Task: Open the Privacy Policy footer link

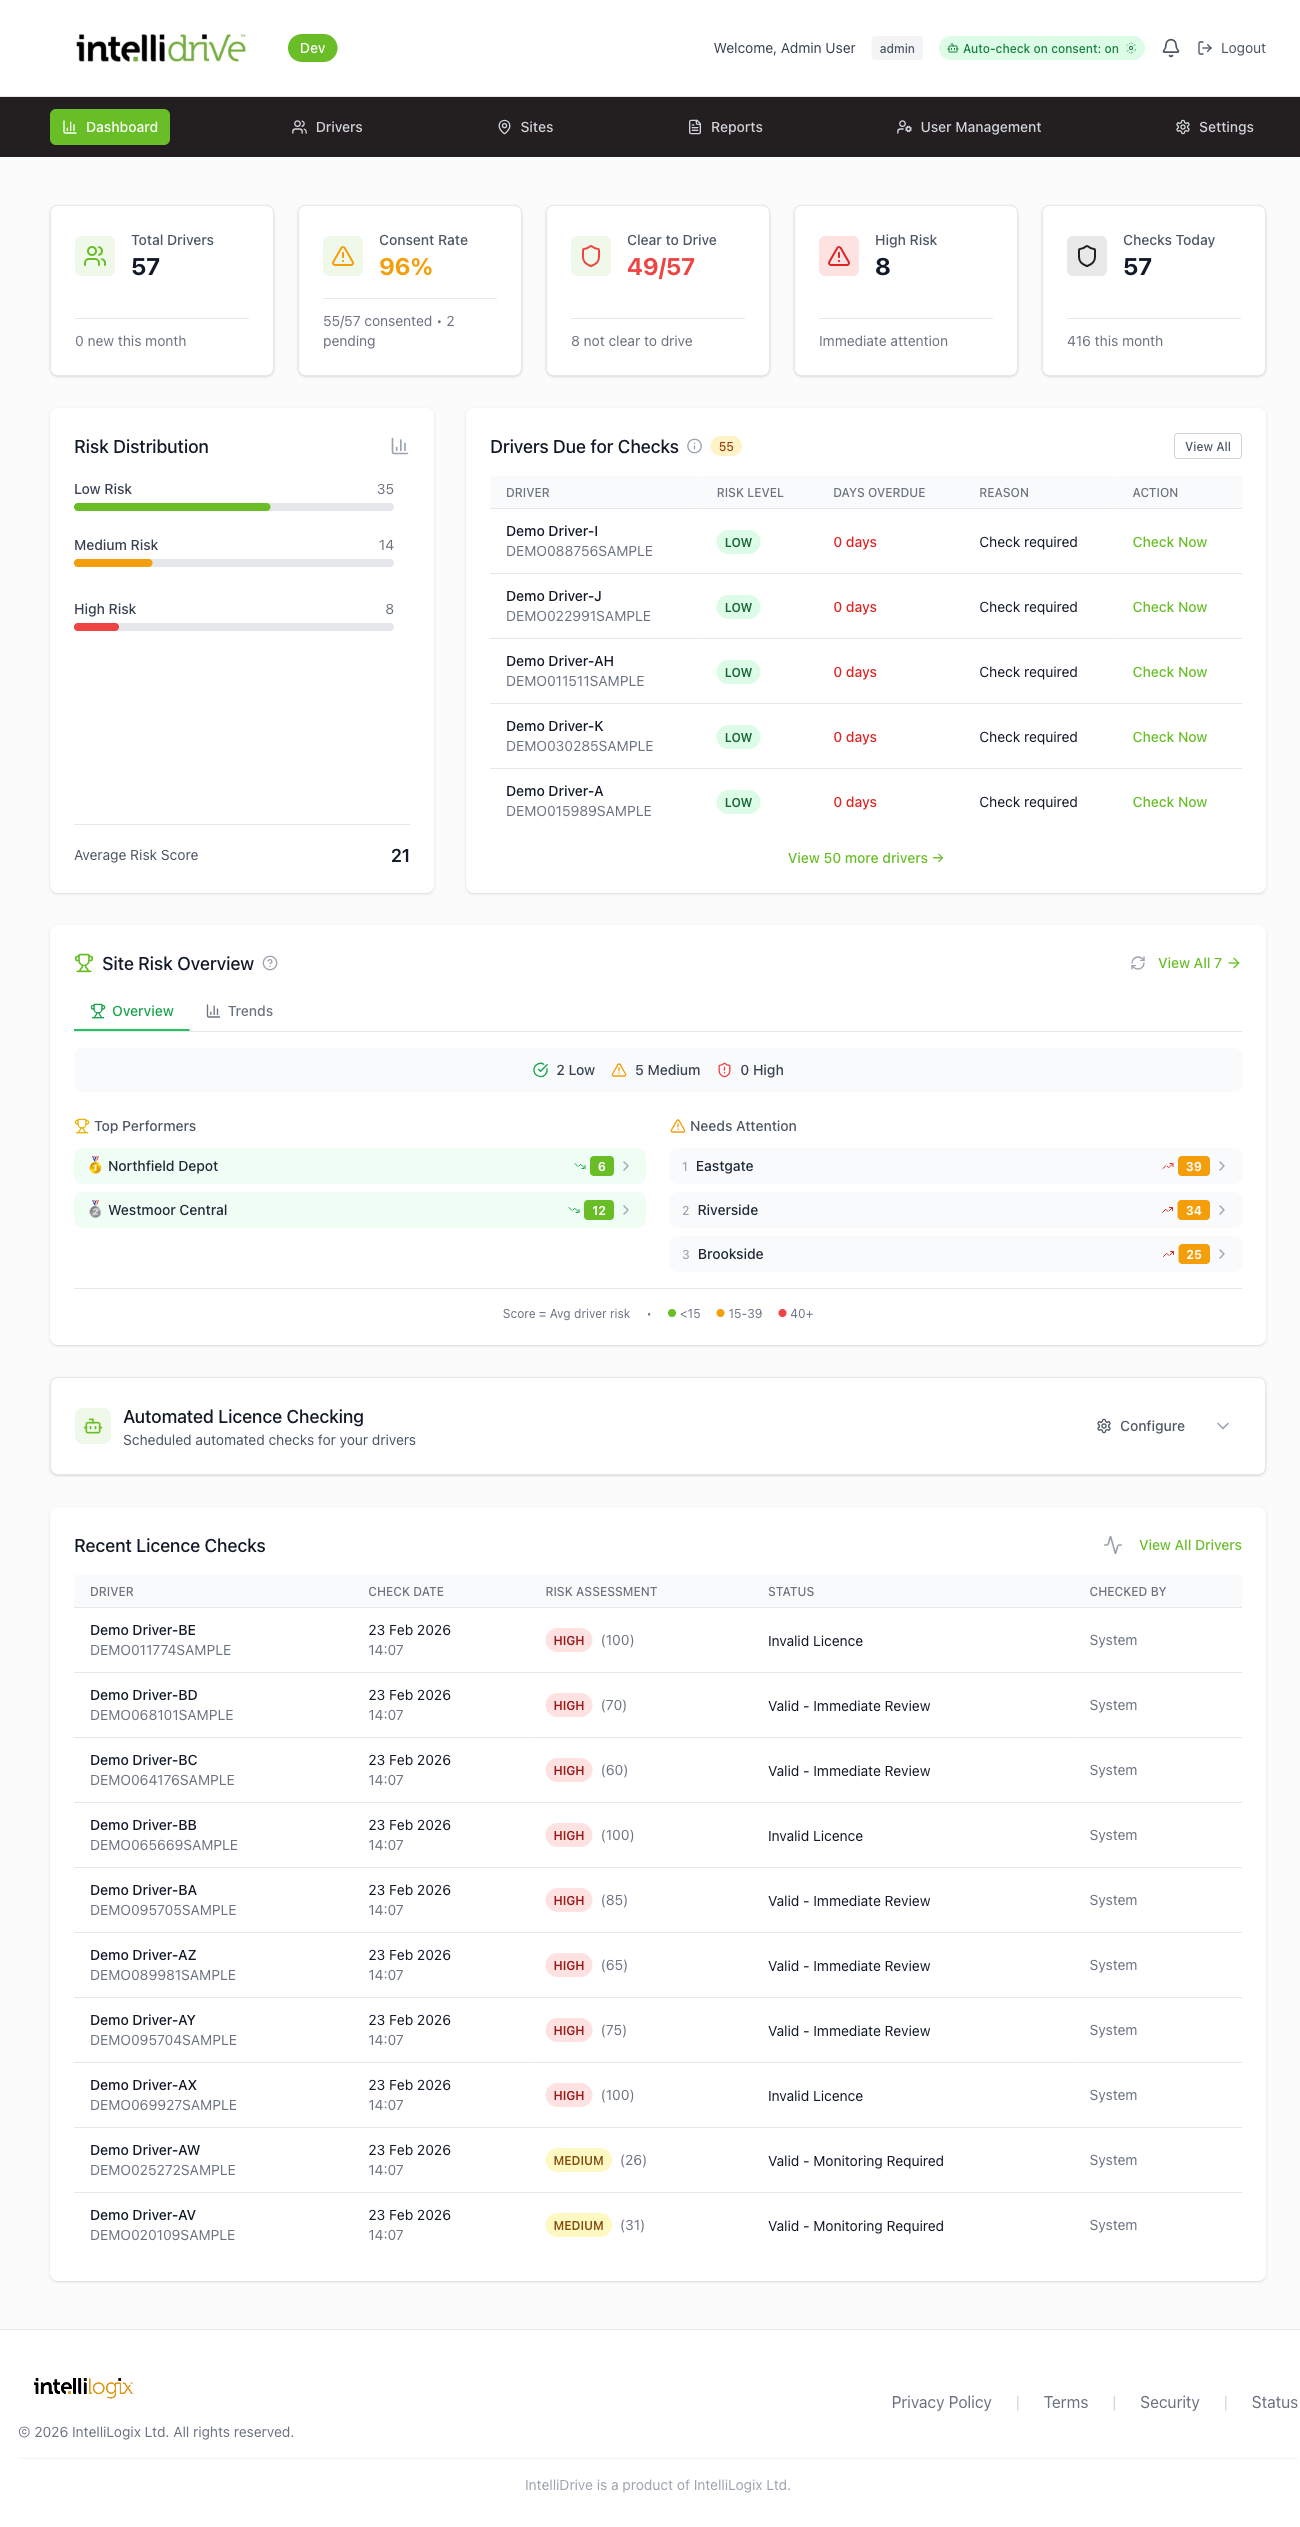Action: 941,2402
